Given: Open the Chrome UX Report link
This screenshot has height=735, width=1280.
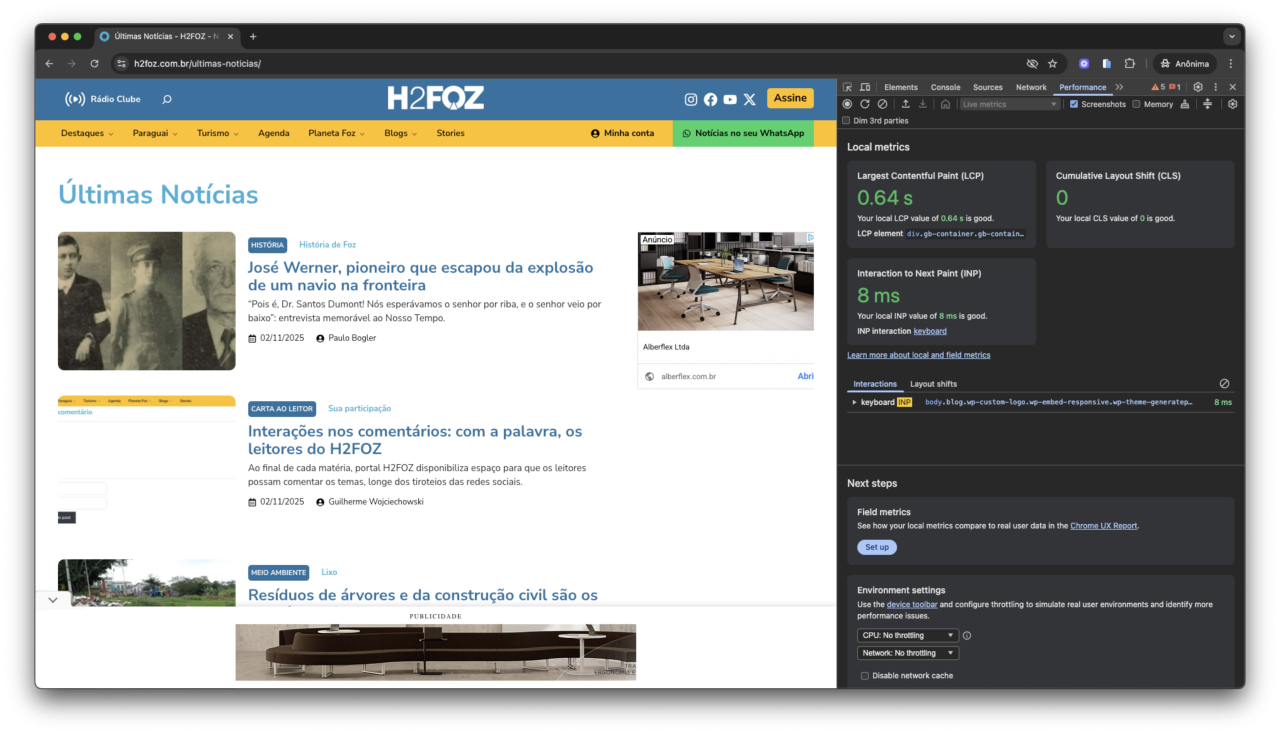Looking at the screenshot, I should pyautogui.click(x=1103, y=525).
